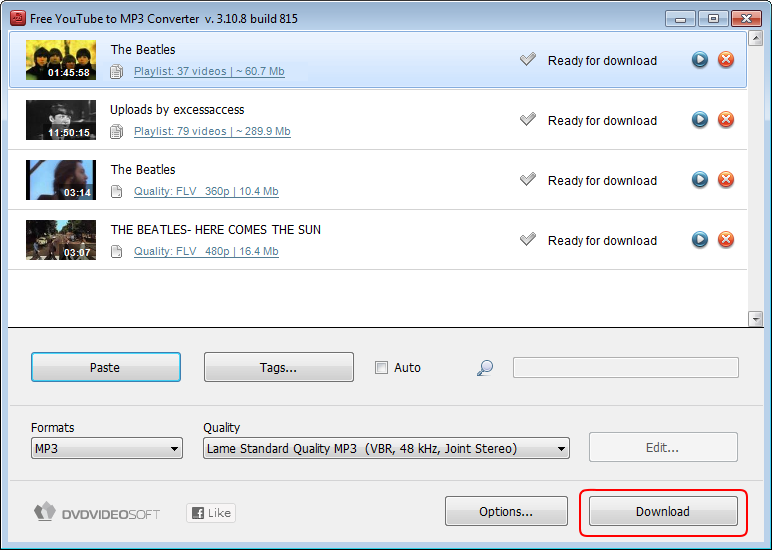Open the Tags... dialog
This screenshot has width=772, height=550.
[279, 367]
